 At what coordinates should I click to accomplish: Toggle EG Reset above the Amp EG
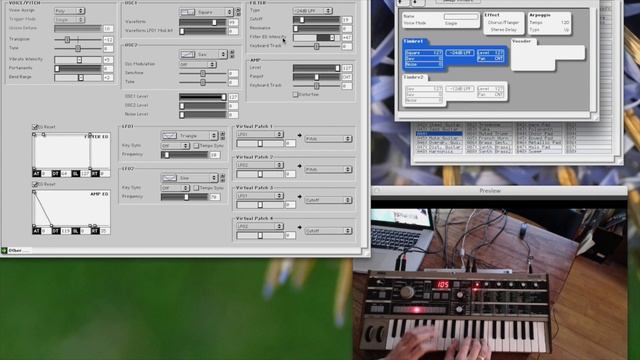coord(35,184)
